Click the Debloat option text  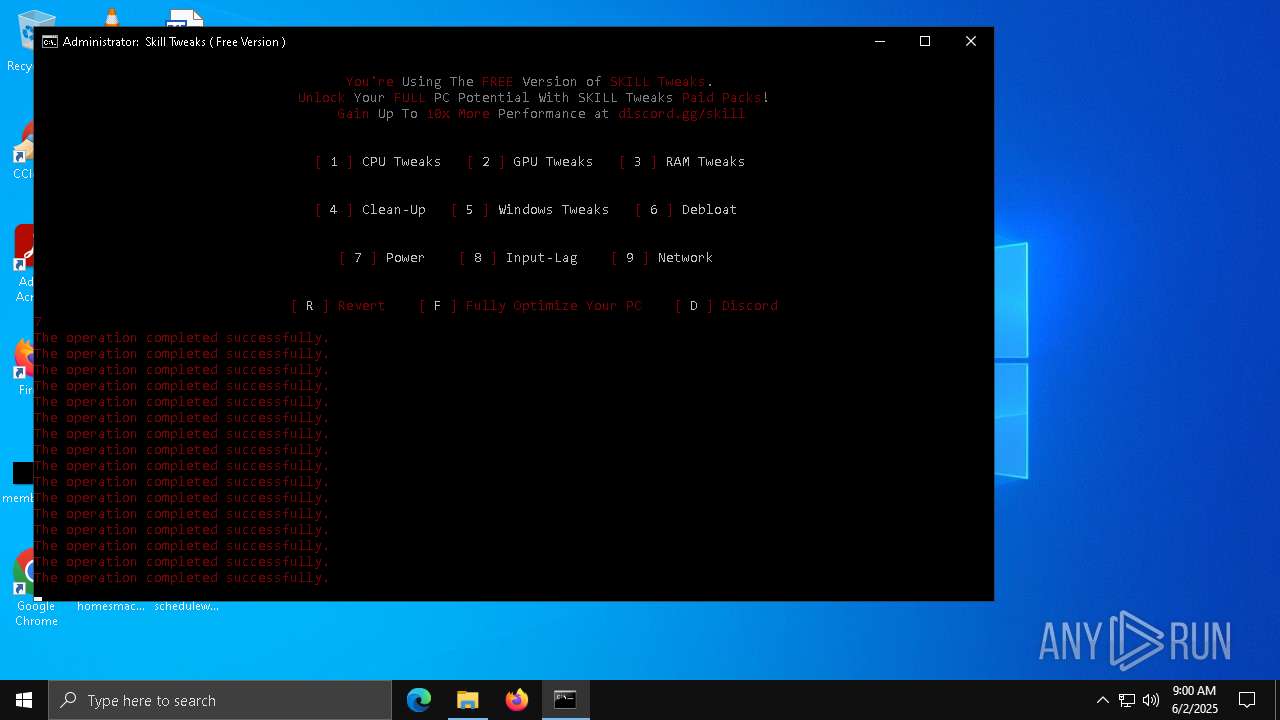click(709, 210)
